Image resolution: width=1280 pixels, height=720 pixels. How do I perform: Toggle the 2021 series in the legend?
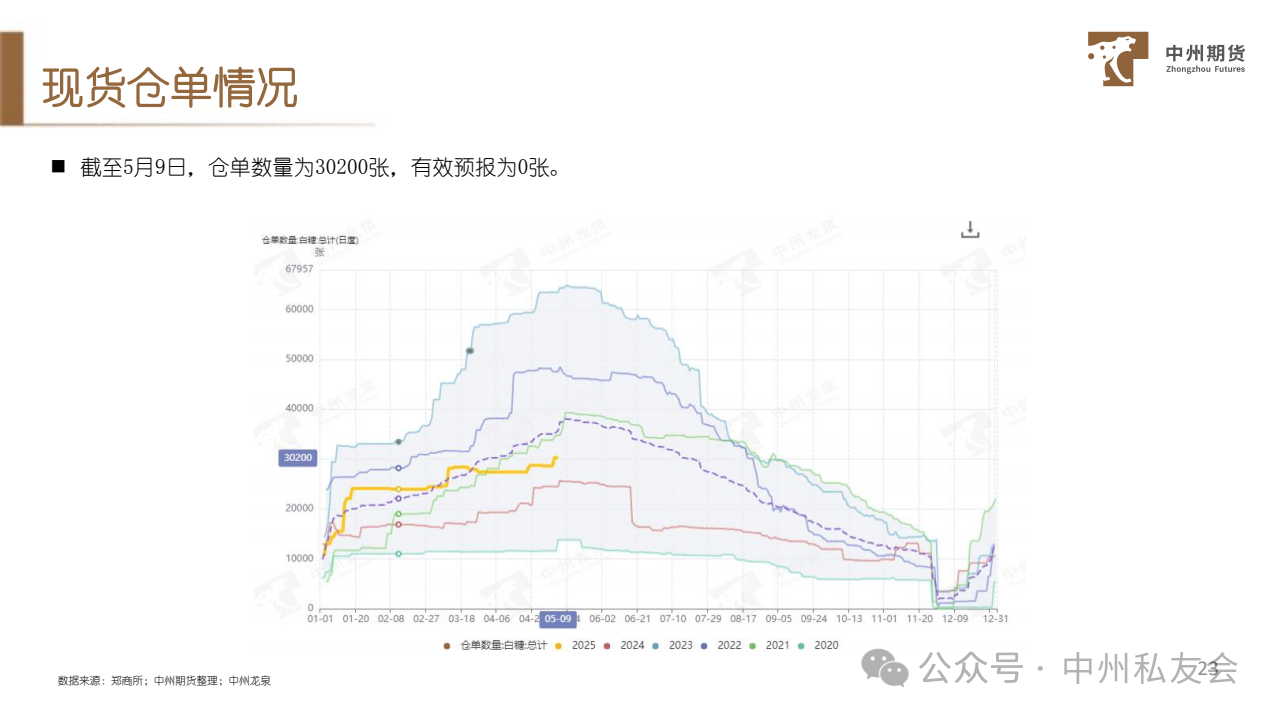tap(770, 646)
